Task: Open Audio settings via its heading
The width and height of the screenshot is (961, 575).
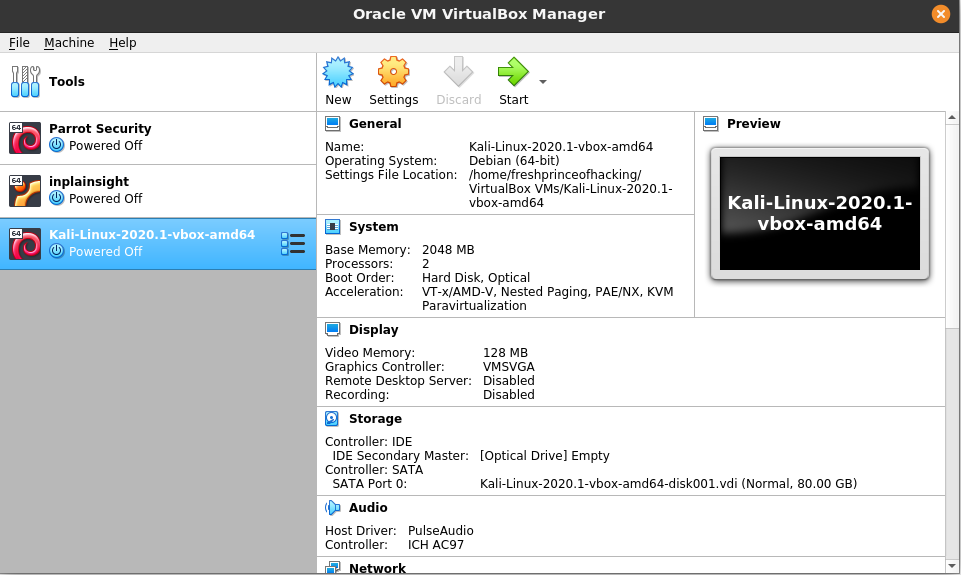Action: click(x=368, y=508)
